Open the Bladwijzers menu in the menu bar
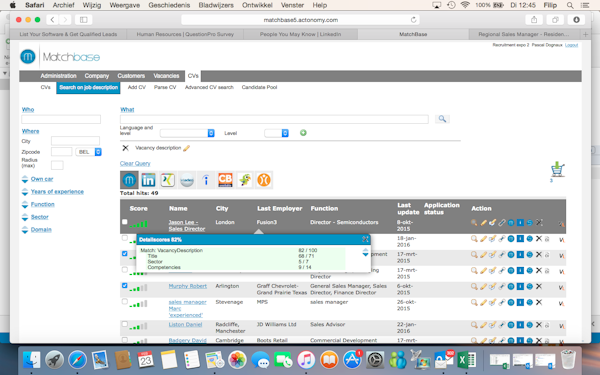The height and width of the screenshot is (375, 600). pyautogui.click(x=216, y=5)
